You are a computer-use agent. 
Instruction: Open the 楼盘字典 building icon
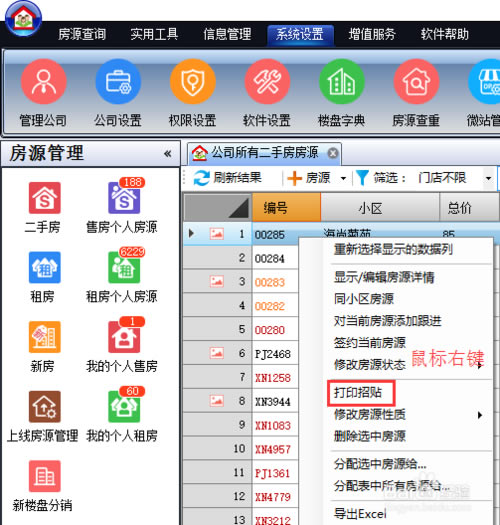click(x=342, y=81)
